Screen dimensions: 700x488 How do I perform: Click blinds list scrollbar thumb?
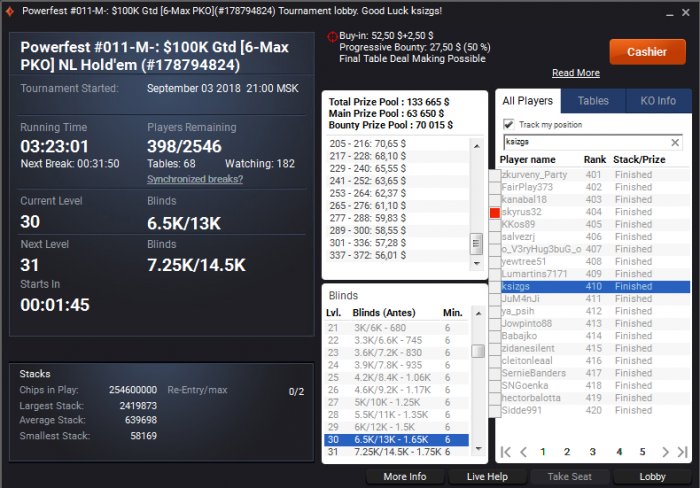[478, 351]
